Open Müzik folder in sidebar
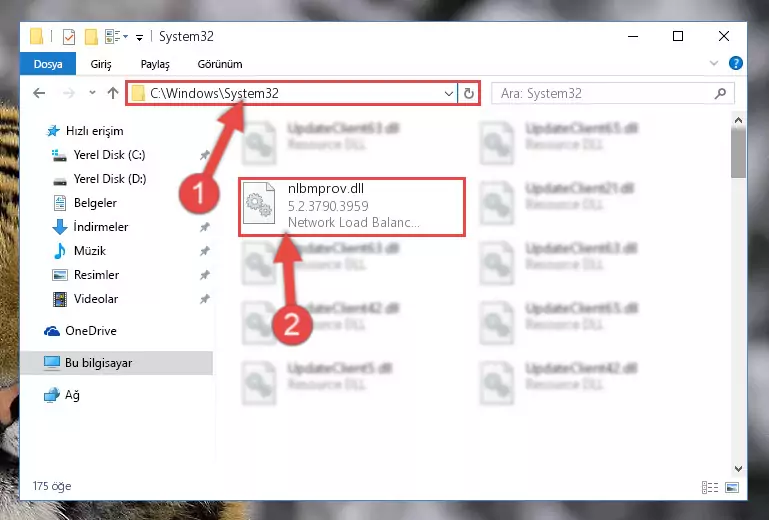The width and height of the screenshot is (769, 520). click(90, 251)
